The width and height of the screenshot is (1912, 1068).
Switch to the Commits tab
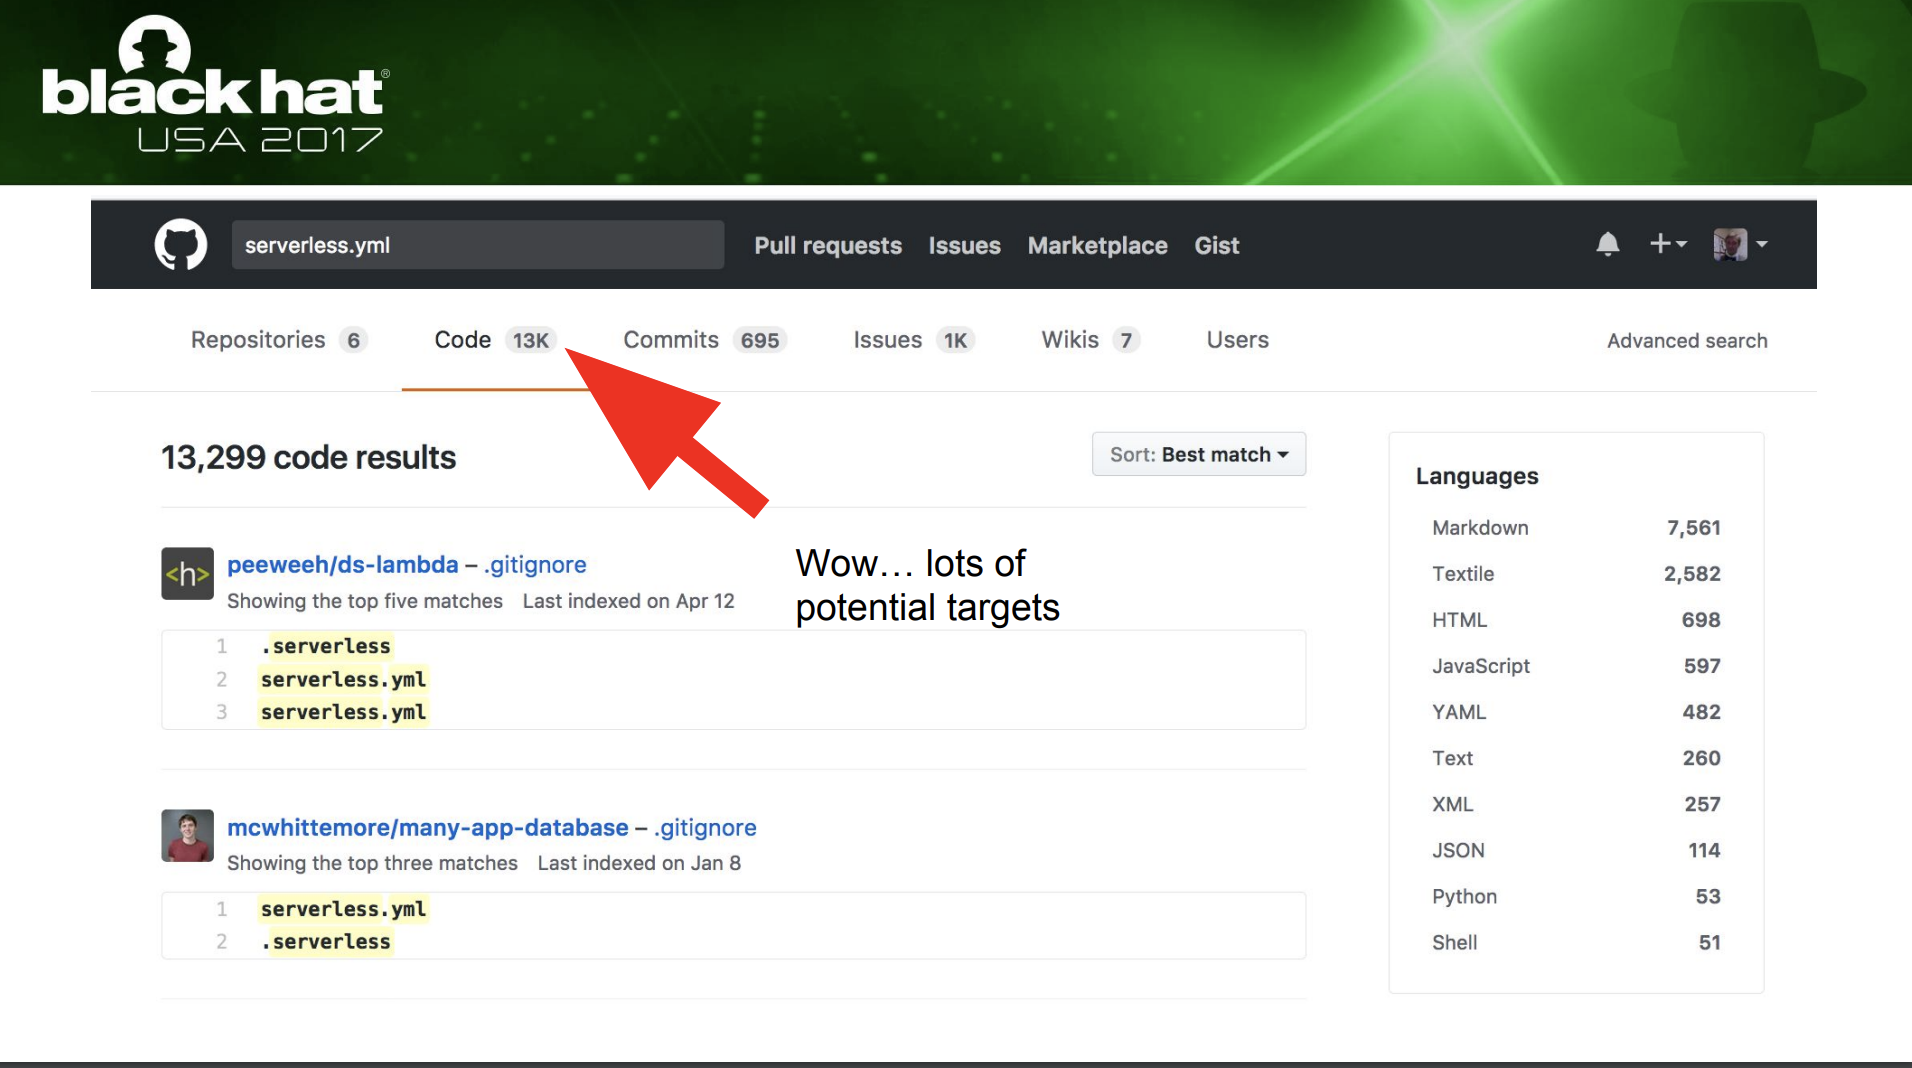pyautogui.click(x=705, y=340)
